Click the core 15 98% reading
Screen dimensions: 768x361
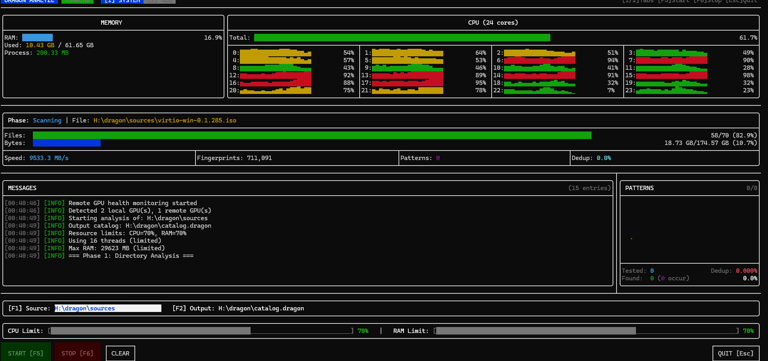pyautogui.click(x=748, y=75)
